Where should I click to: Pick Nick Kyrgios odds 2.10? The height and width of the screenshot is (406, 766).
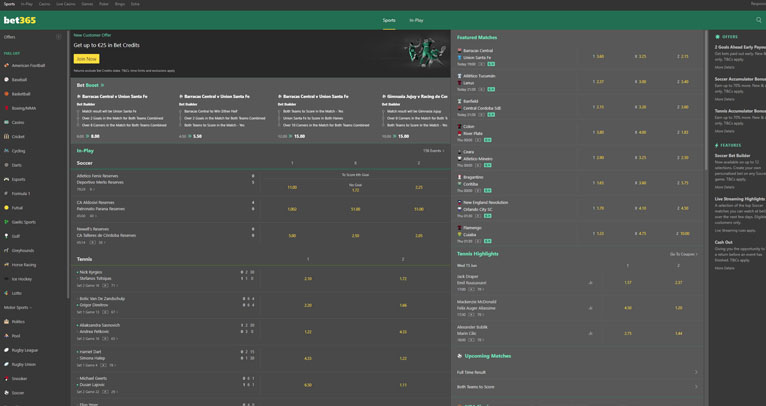[307, 279]
